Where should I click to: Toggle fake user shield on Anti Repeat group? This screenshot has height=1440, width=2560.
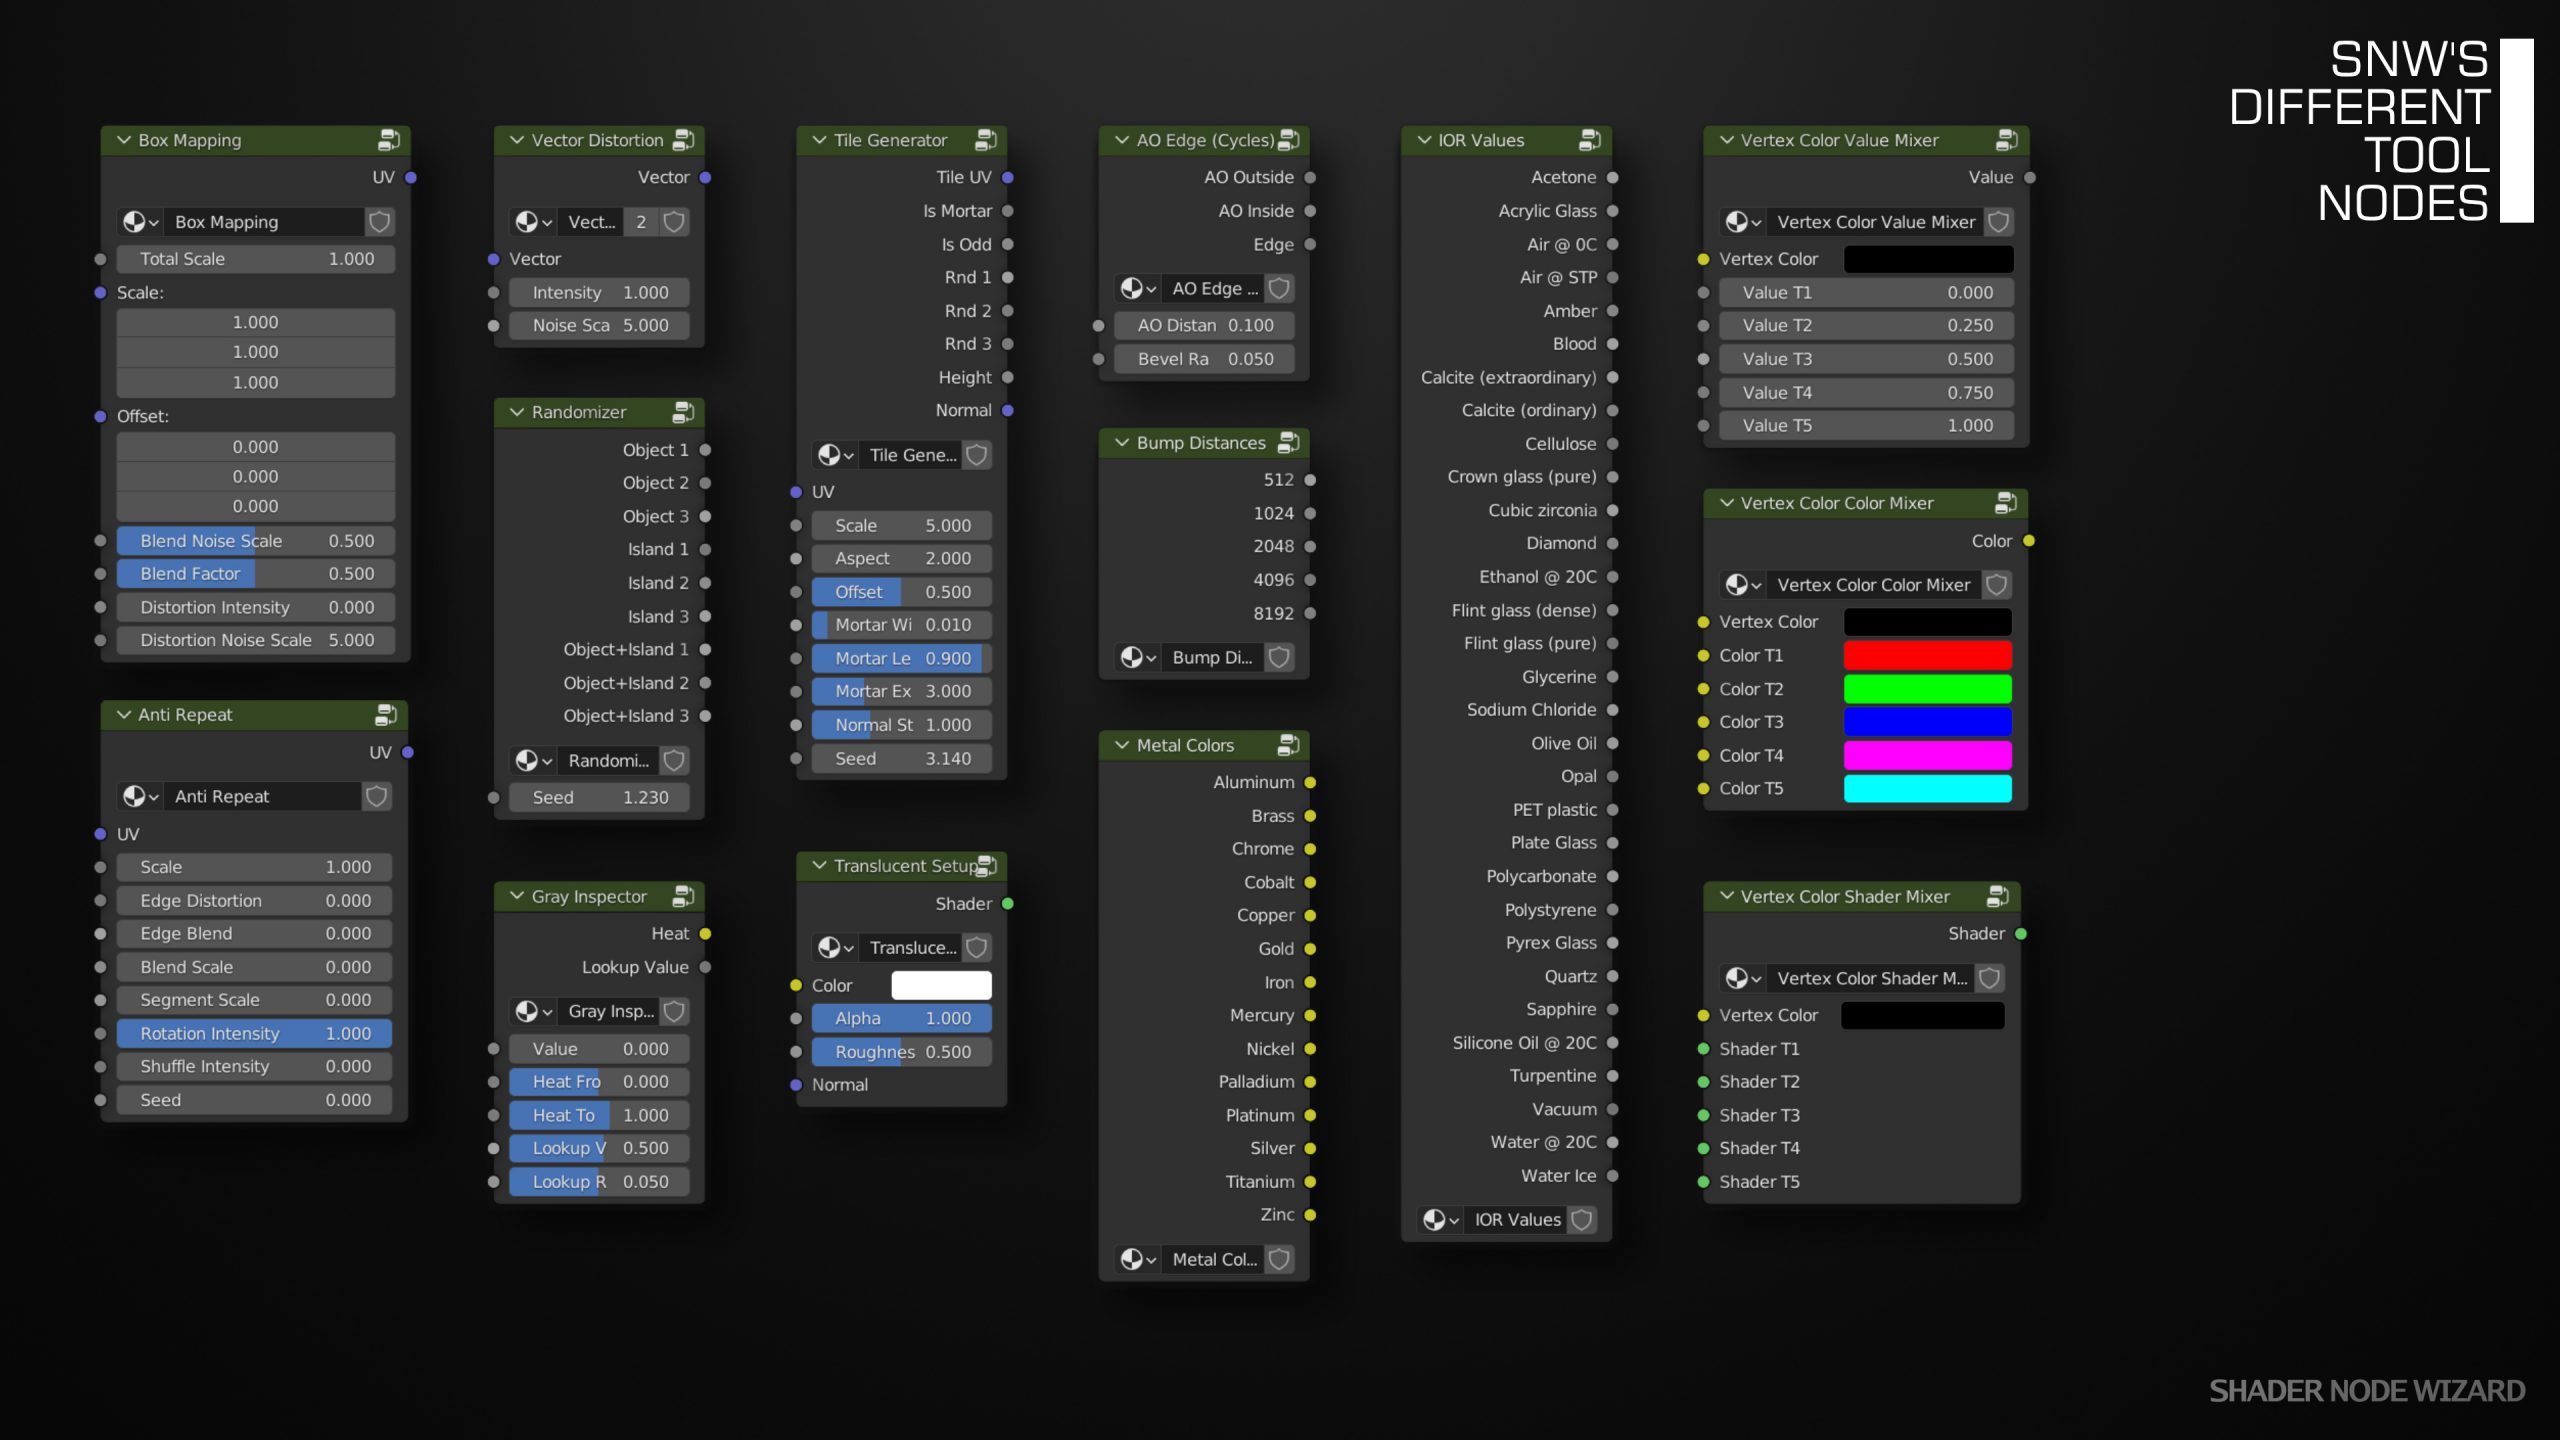point(377,797)
